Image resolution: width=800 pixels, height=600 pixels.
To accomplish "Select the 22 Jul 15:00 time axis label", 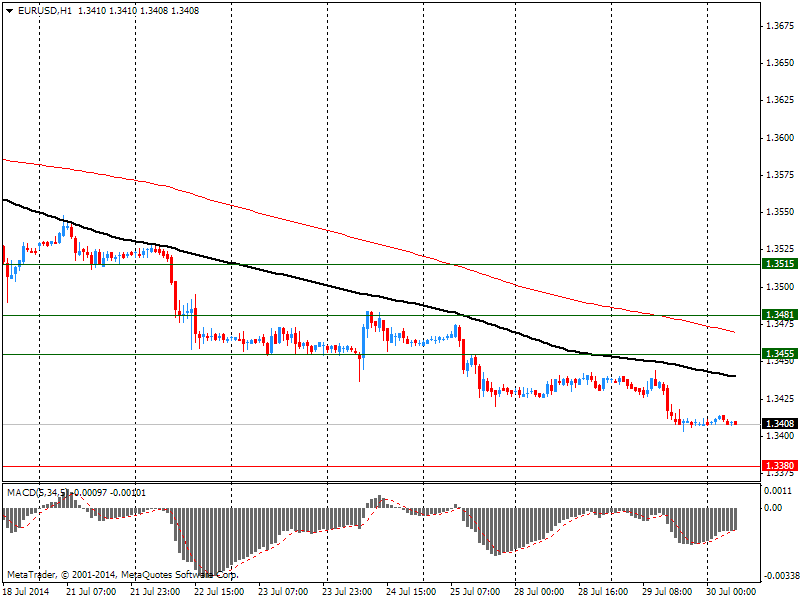I will tap(219, 591).
